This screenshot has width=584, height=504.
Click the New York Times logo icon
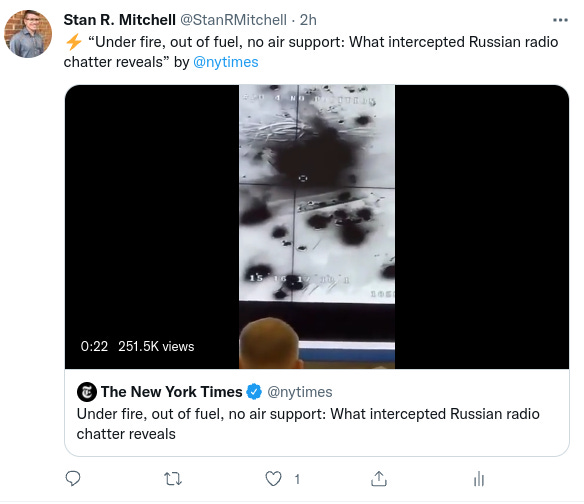87,392
